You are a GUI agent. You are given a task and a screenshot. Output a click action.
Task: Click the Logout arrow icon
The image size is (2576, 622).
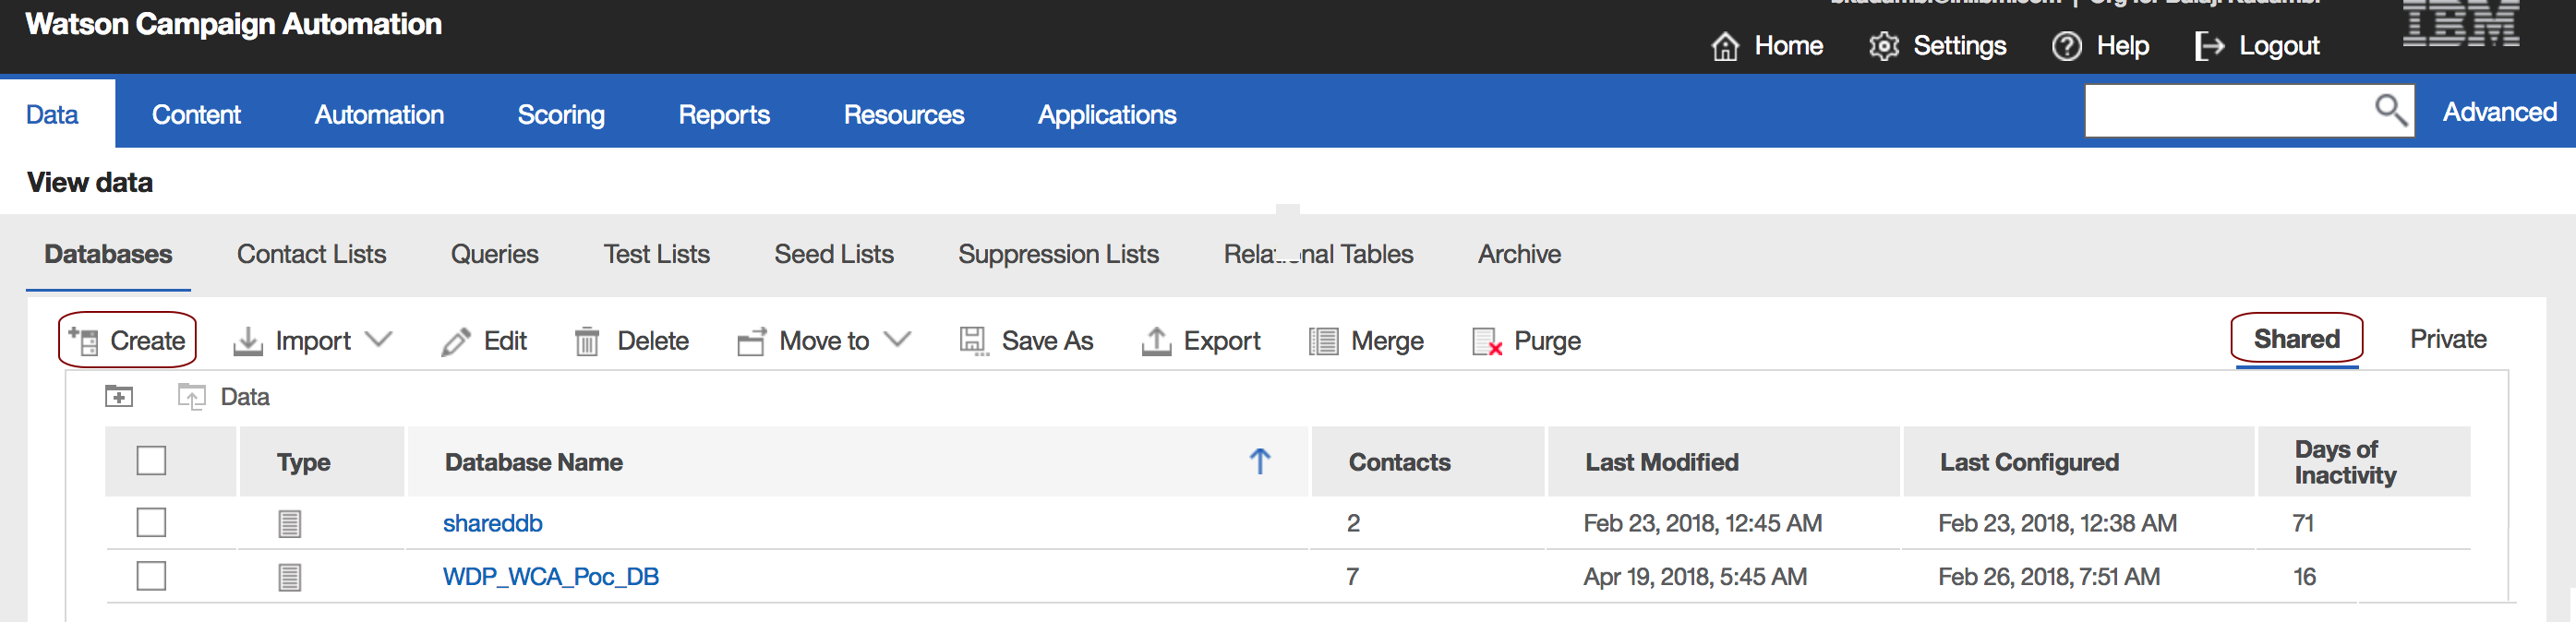[2209, 46]
